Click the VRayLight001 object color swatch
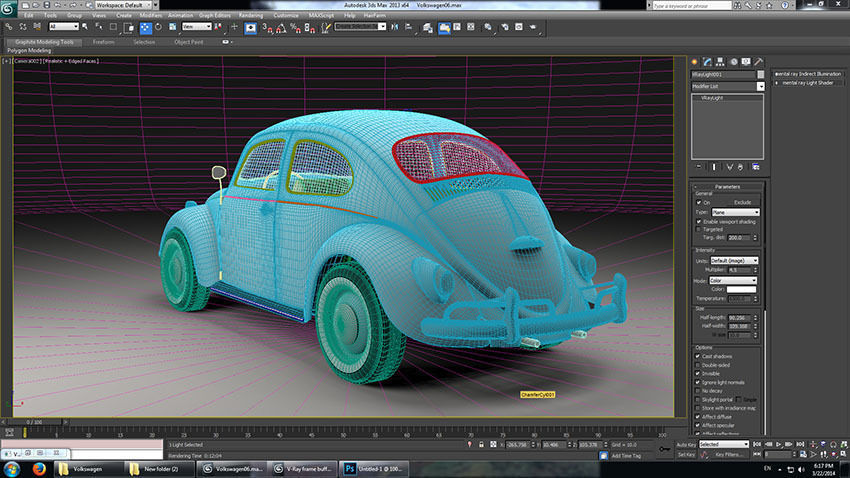Viewport: 850px width, 478px height. point(761,74)
